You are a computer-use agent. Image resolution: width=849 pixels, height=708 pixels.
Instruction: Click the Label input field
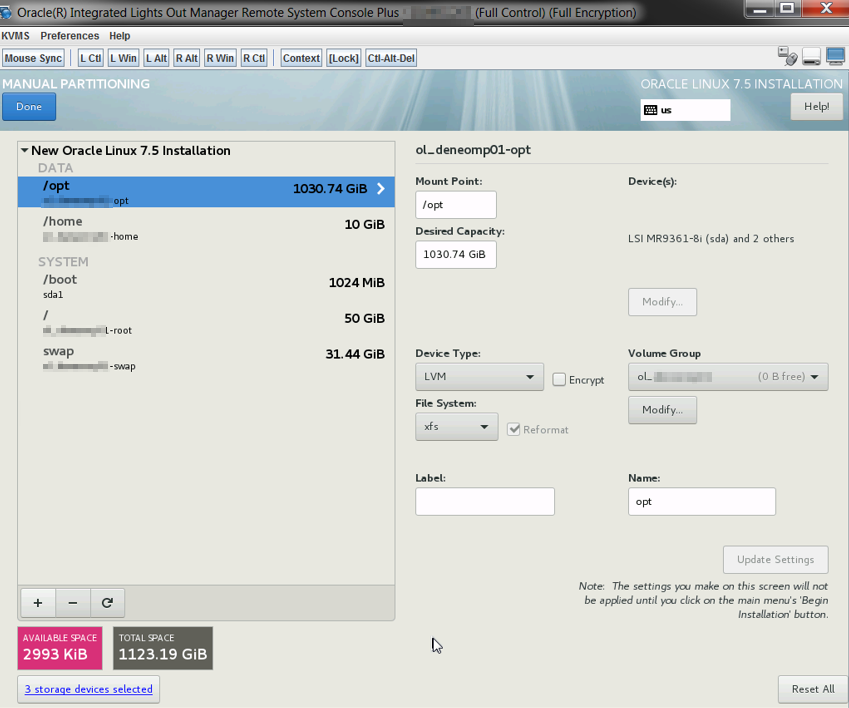[x=485, y=501]
